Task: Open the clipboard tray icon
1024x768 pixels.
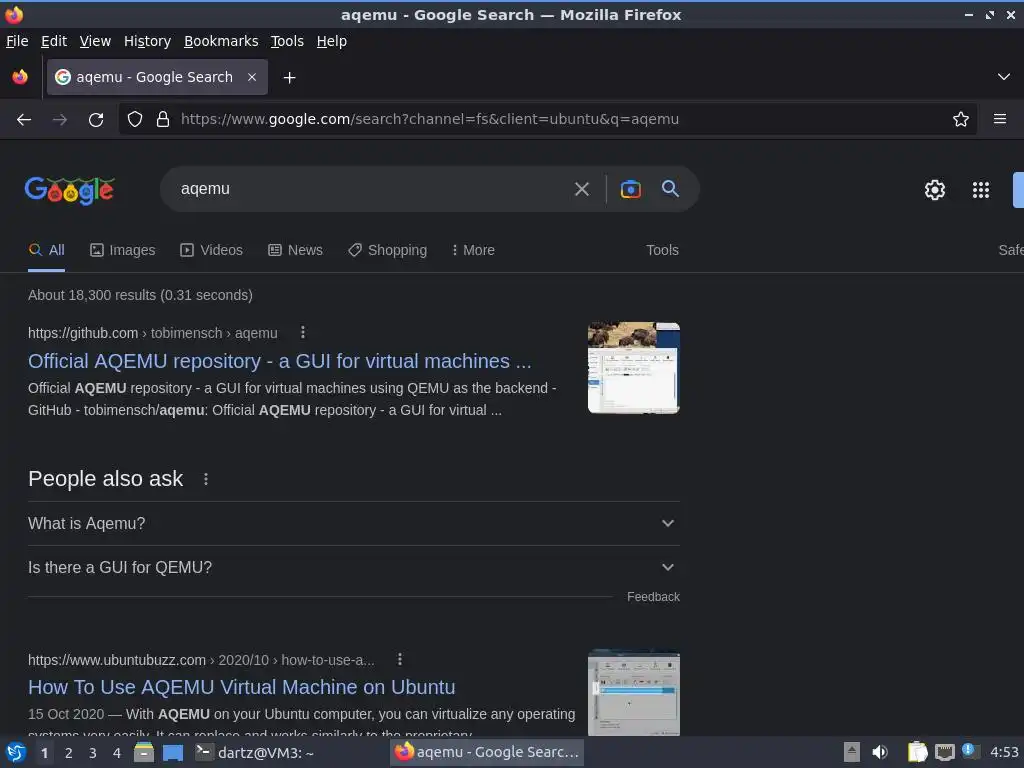Action: pyautogui.click(x=918, y=752)
